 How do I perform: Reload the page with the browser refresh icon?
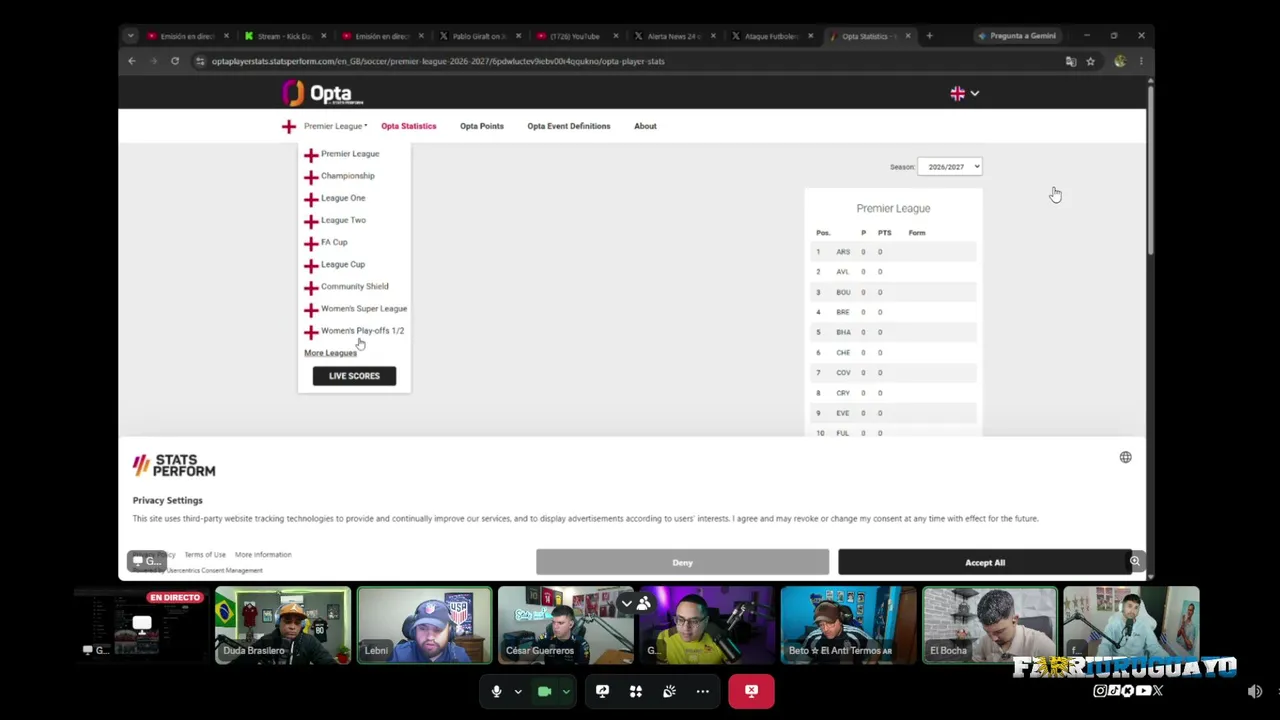tap(175, 61)
